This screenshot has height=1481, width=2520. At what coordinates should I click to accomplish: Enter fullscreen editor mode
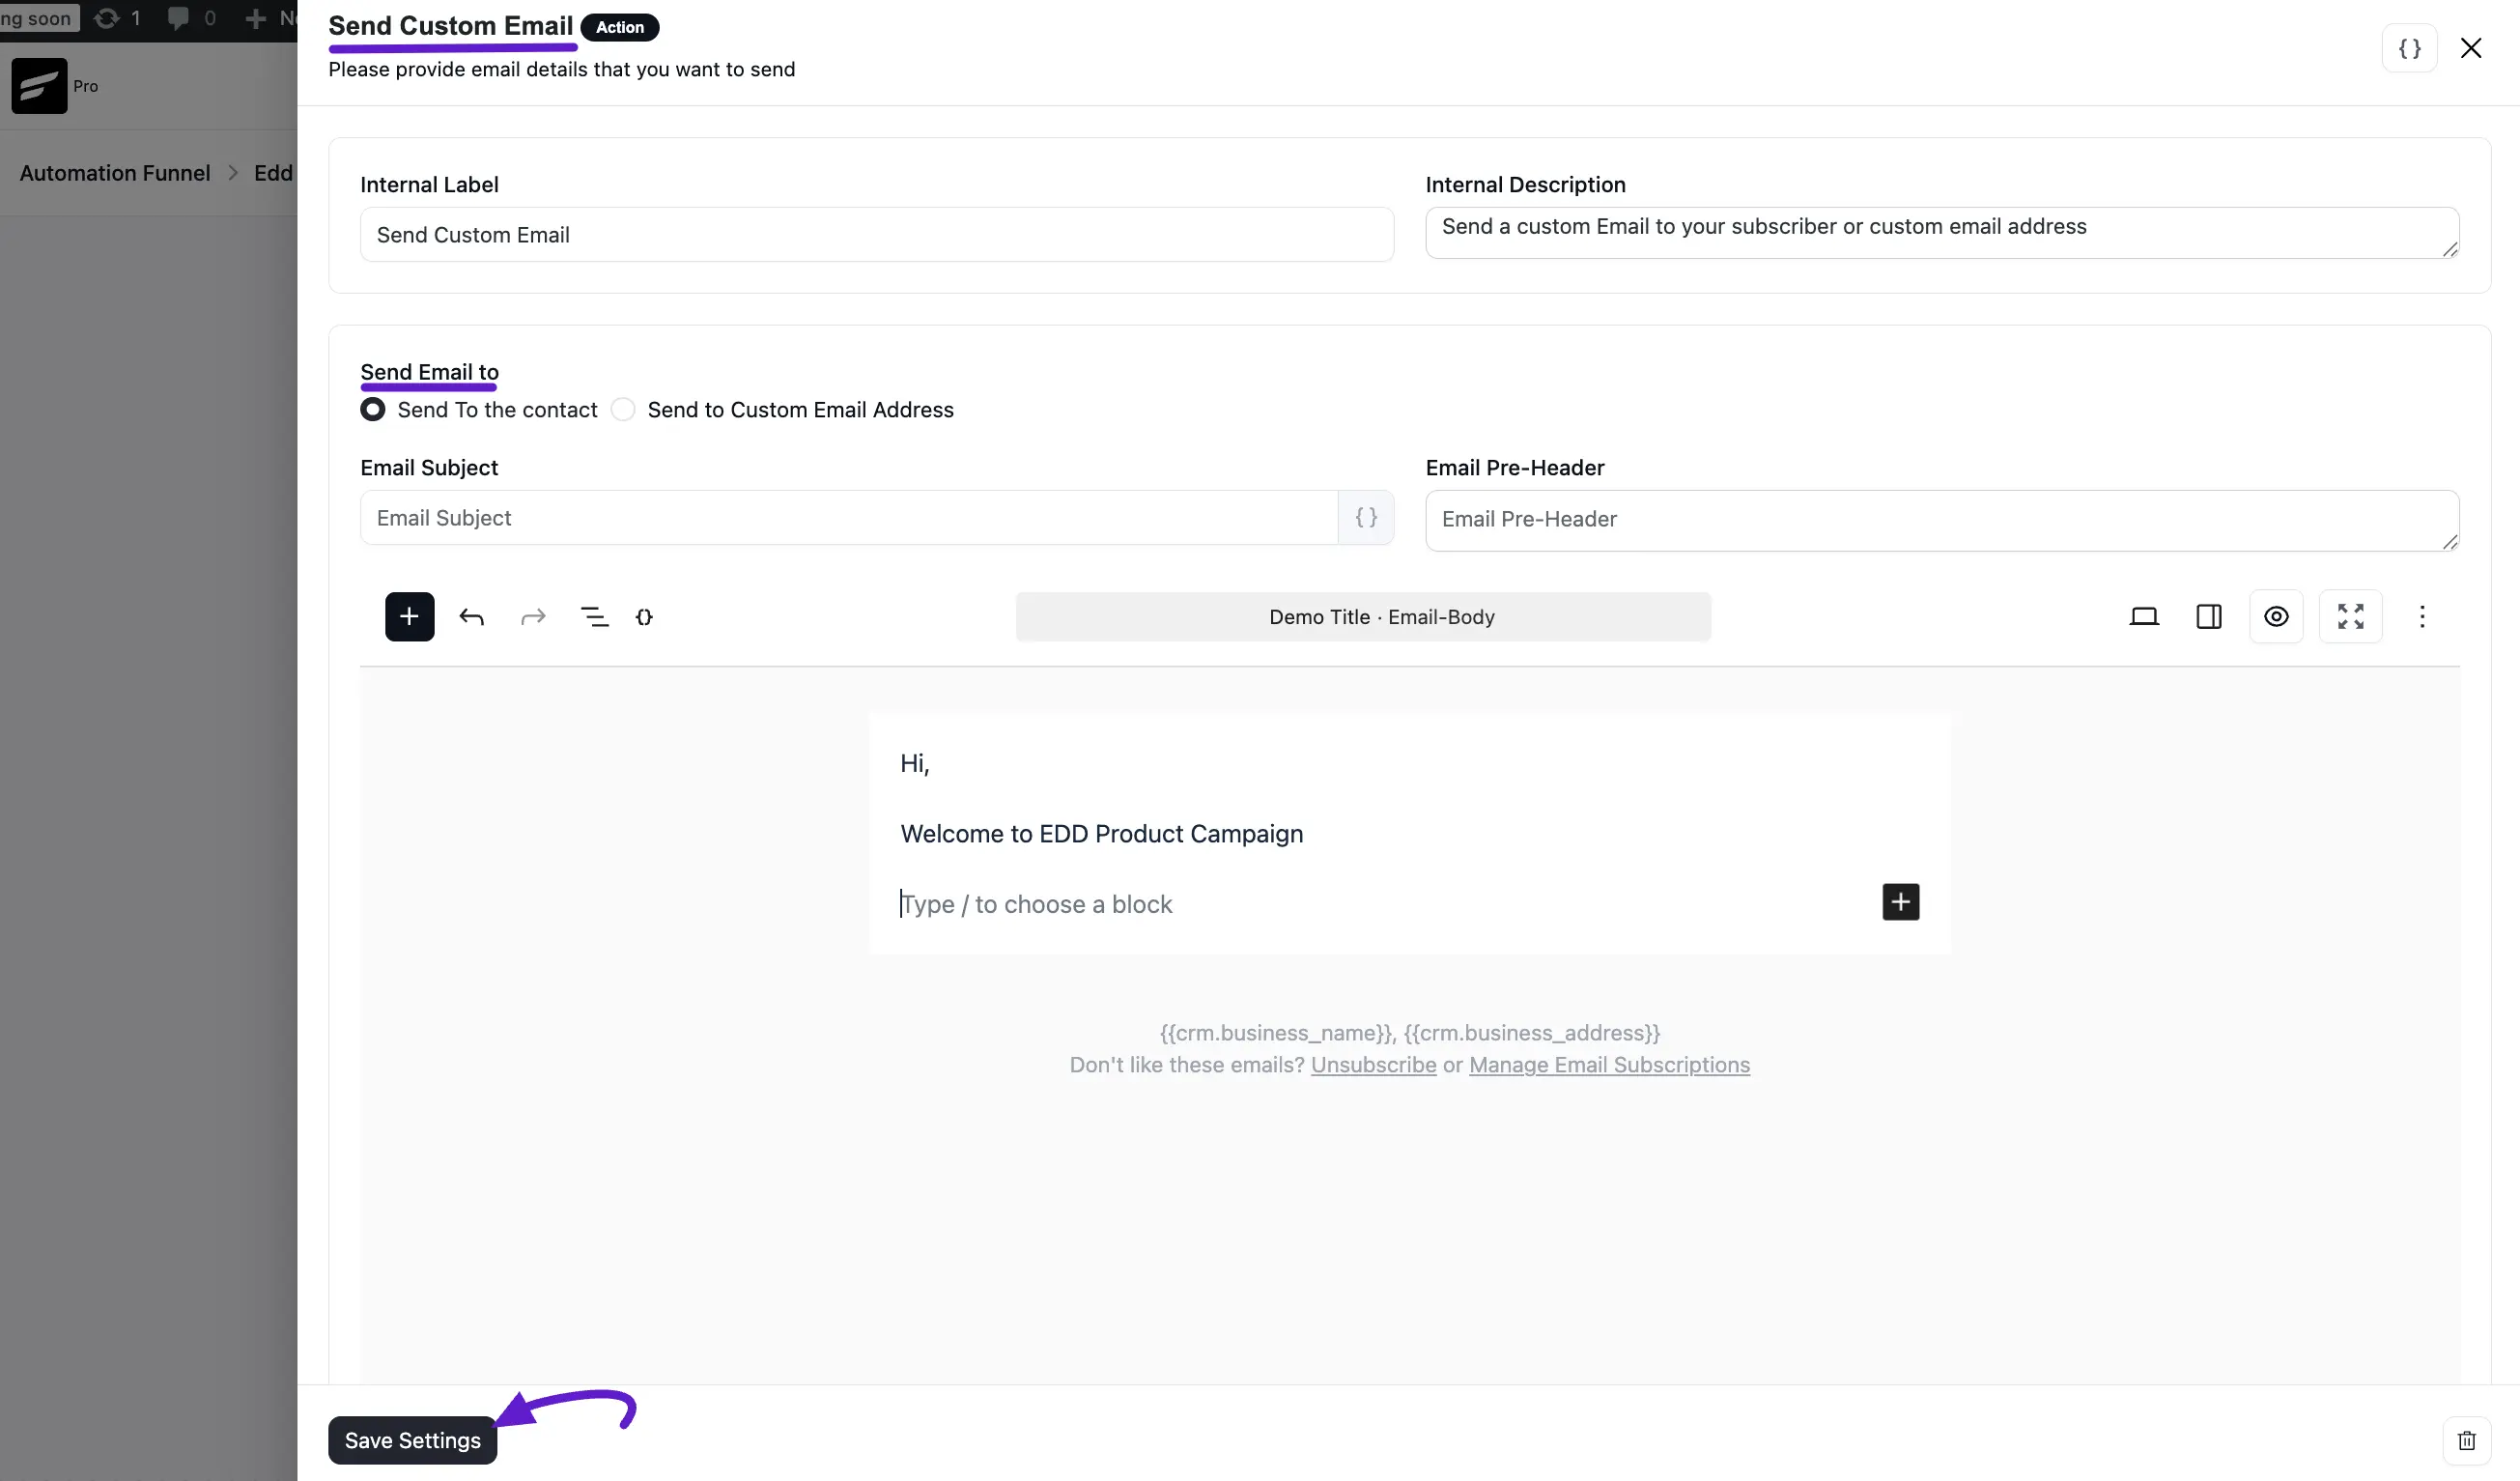(x=2350, y=616)
